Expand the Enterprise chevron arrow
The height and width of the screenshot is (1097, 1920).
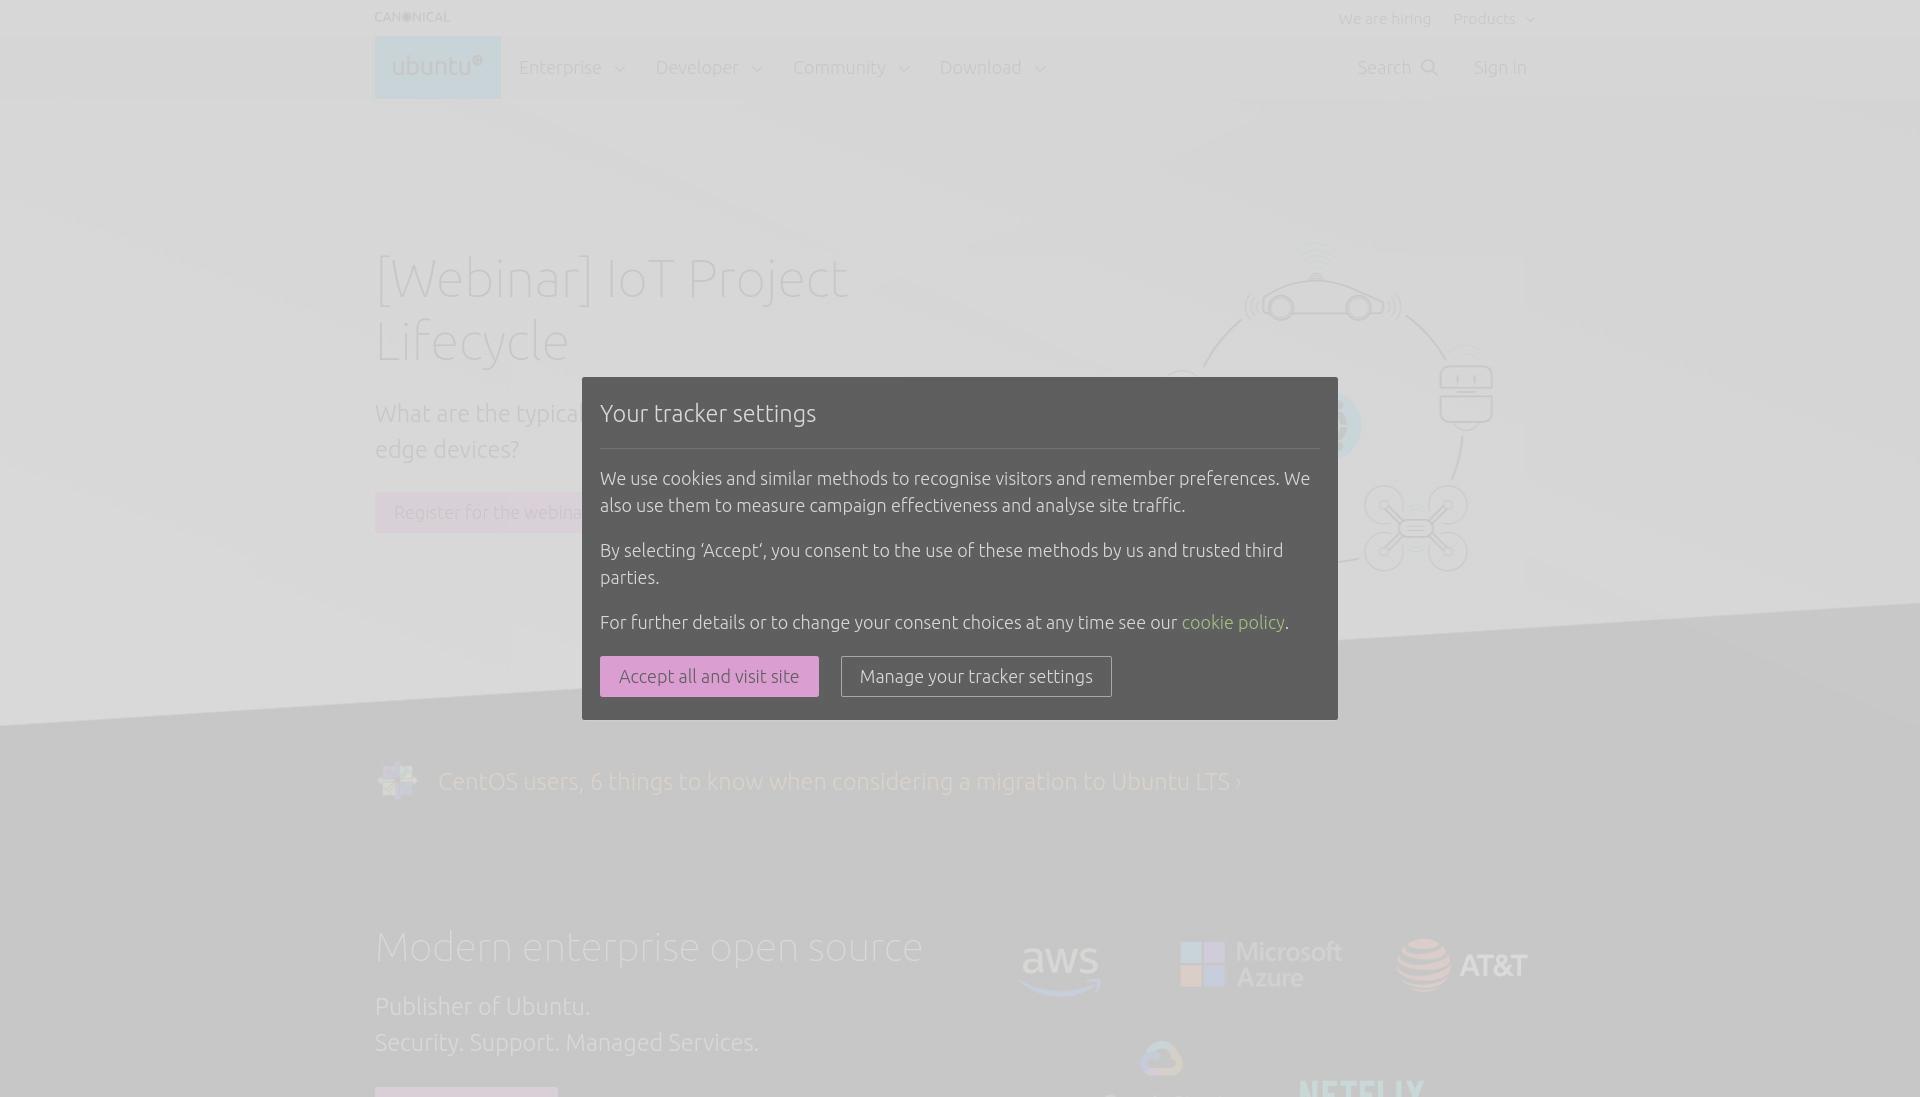(620, 69)
